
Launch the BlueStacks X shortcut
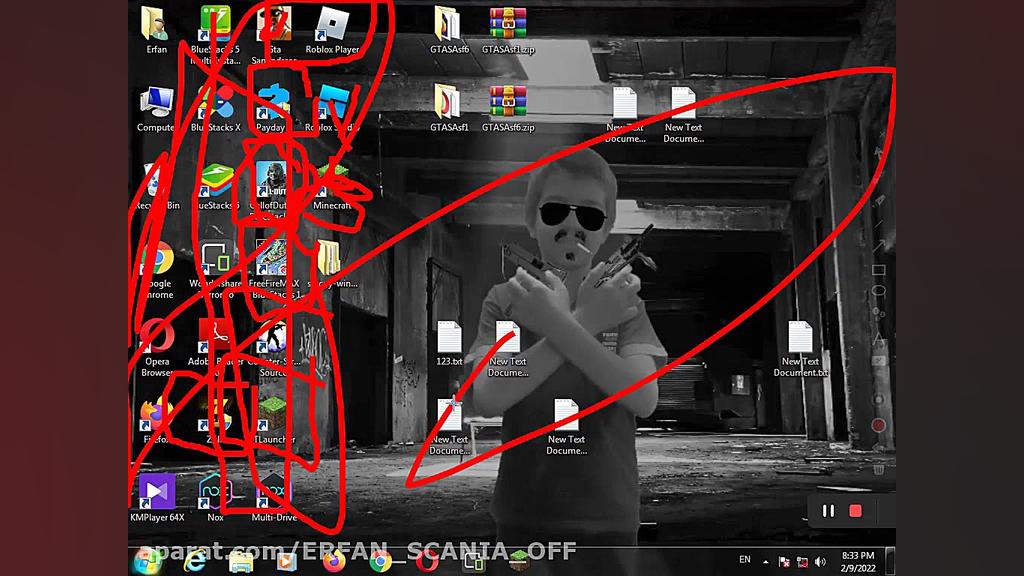[215, 103]
